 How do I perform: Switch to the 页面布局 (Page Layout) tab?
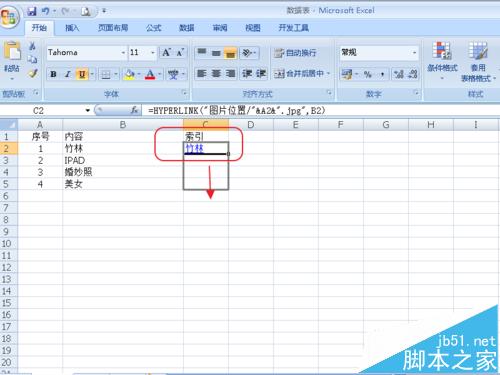point(113,28)
